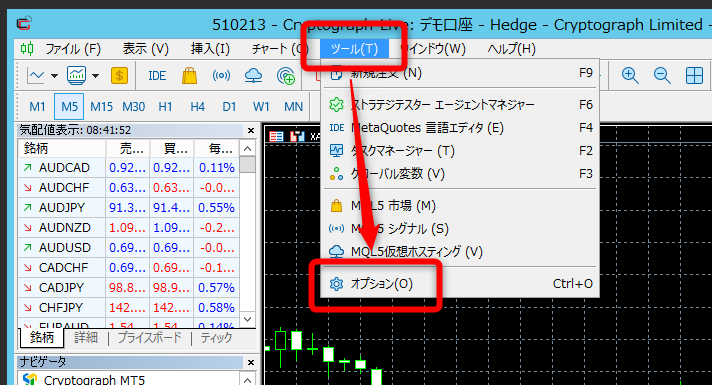
Task: Switch to the 詳細 tab in Market Watch
Action: click(x=86, y=337)
